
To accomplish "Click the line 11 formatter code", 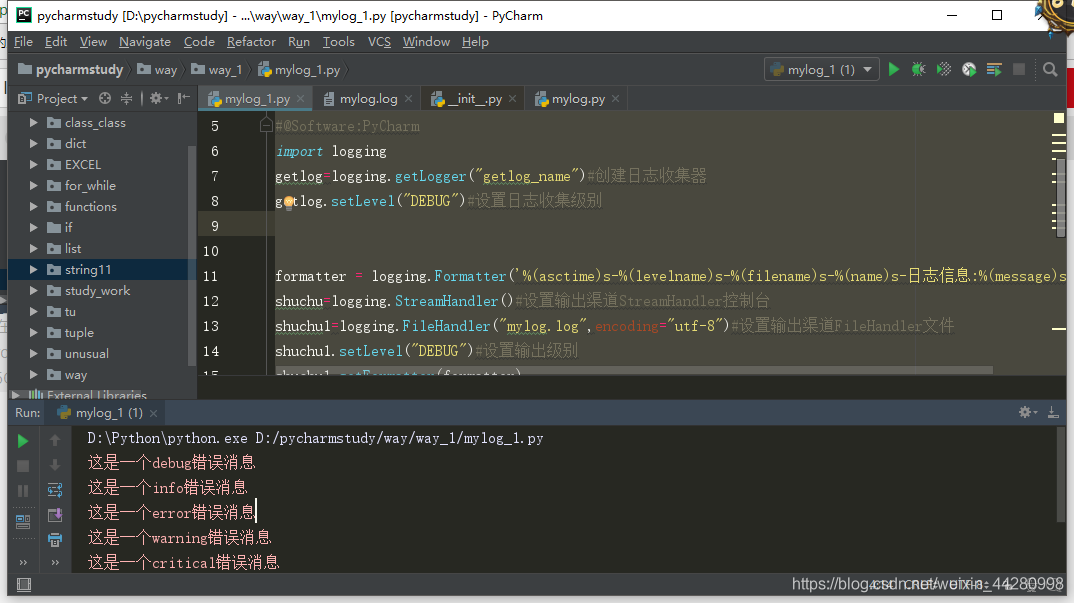I will click(x=670, y=276).
